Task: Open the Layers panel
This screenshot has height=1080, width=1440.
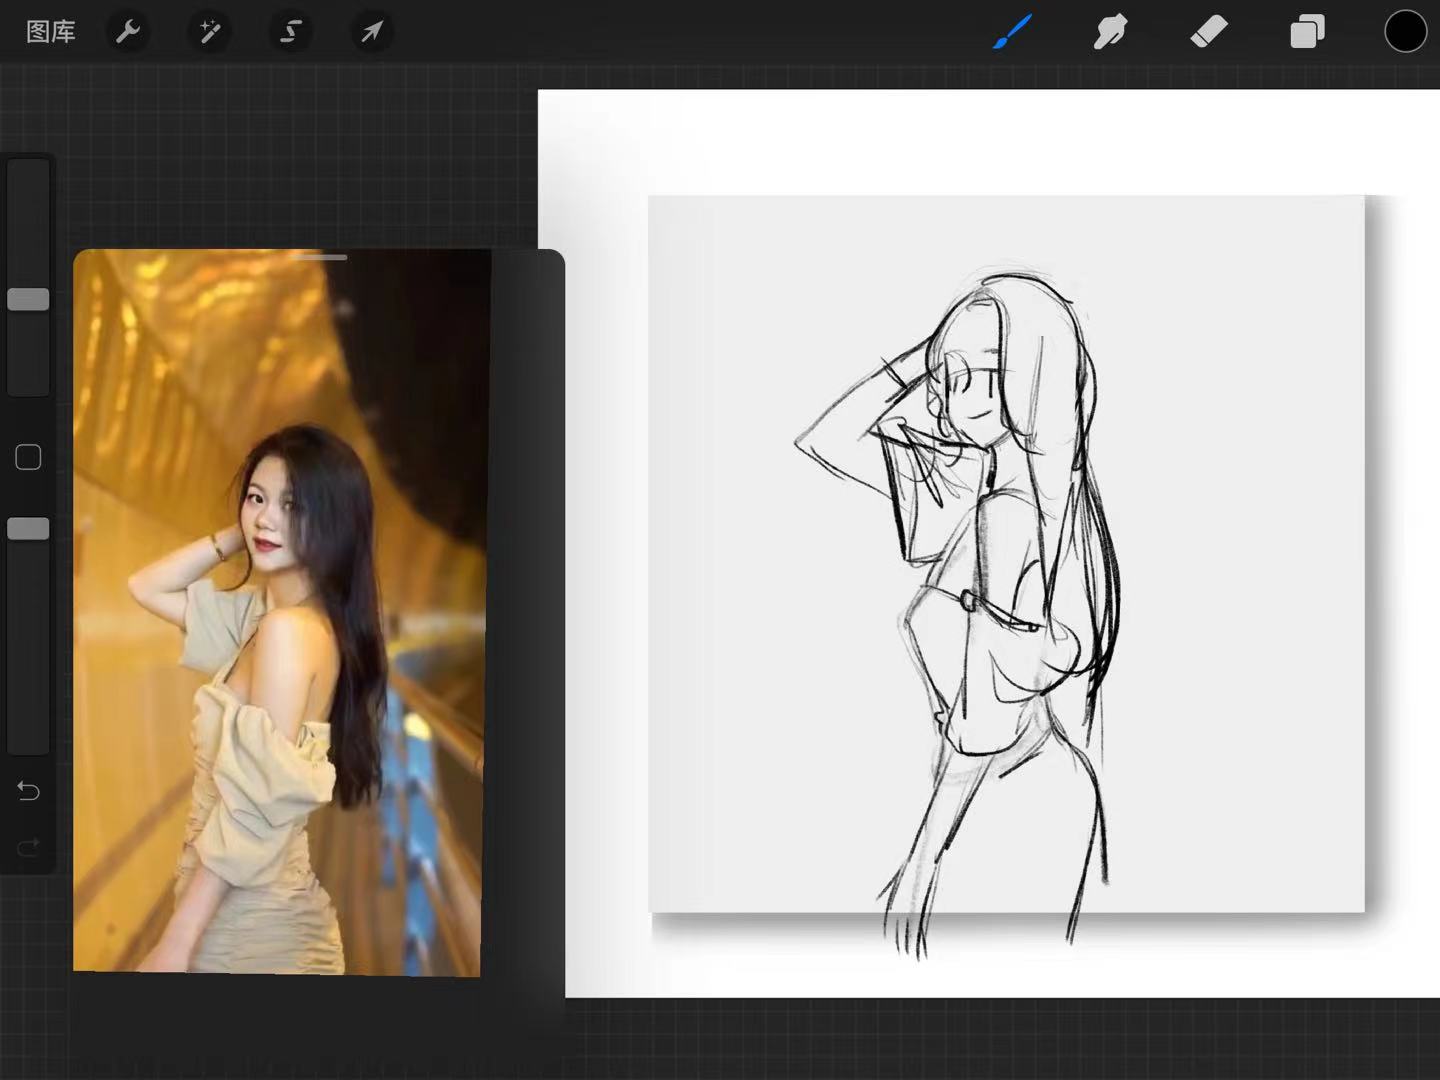Action: (x=1307, y=32)
